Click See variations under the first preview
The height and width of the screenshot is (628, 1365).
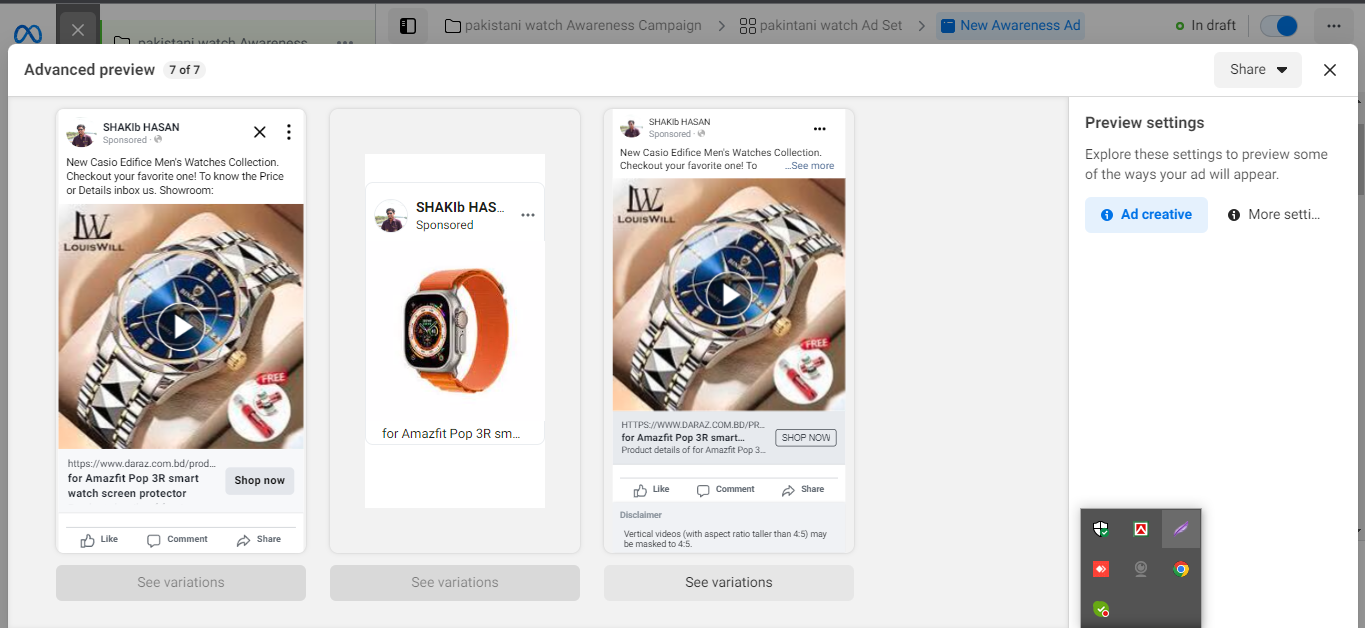(x=181, y=583)
